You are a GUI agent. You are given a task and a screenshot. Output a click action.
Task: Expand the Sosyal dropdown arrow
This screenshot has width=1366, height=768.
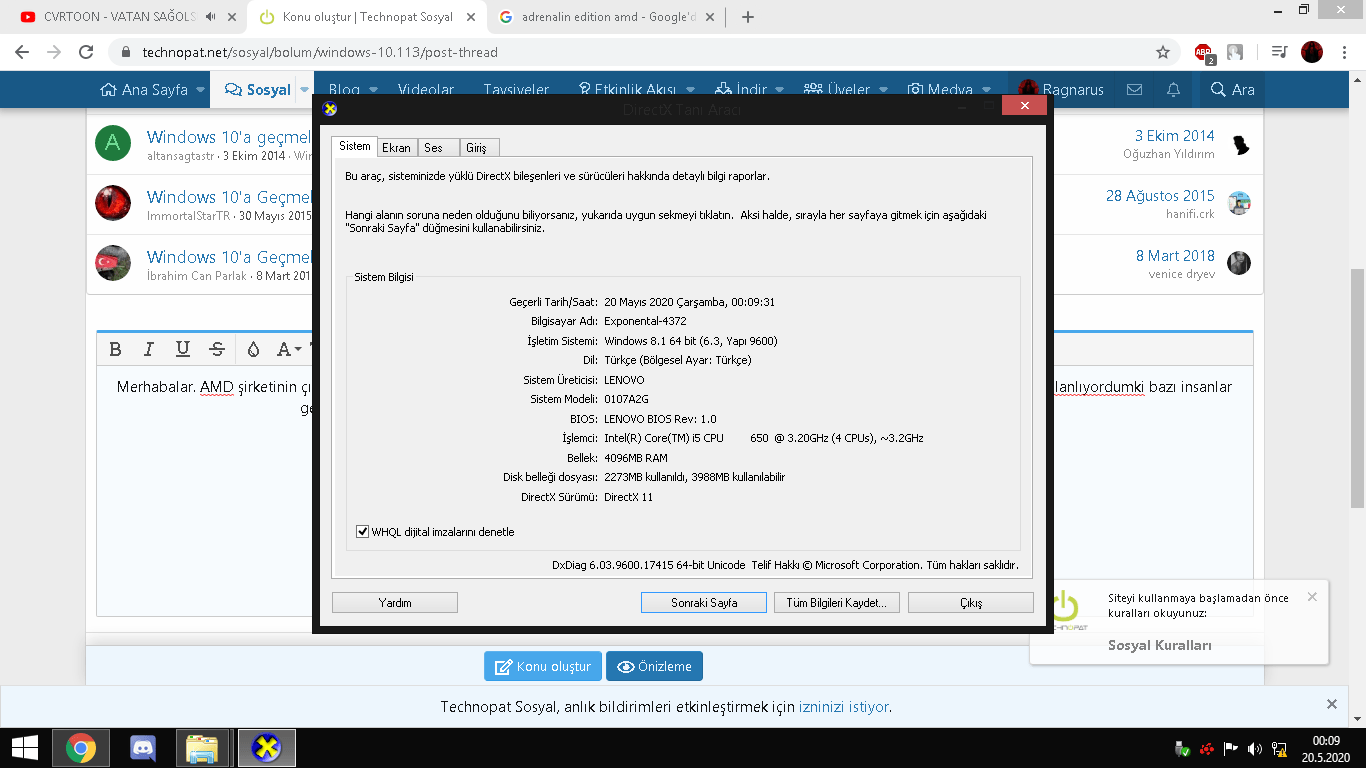tap(304, 89)
